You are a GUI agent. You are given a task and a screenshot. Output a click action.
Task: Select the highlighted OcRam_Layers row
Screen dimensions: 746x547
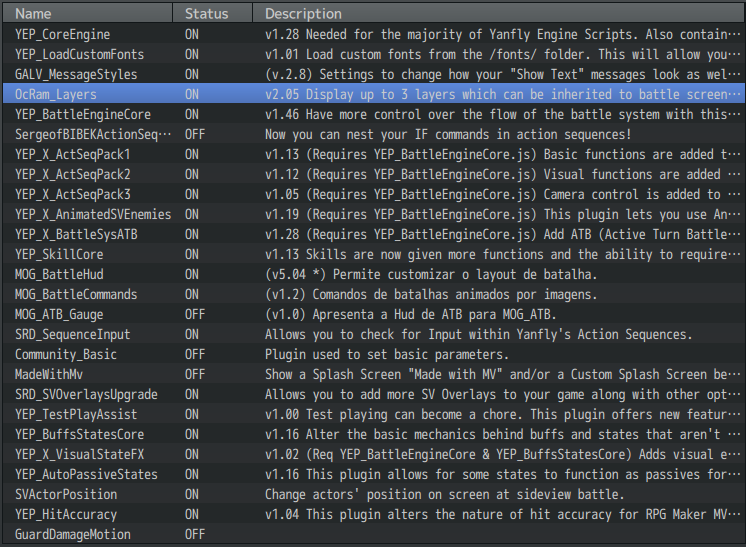(373, 94)
